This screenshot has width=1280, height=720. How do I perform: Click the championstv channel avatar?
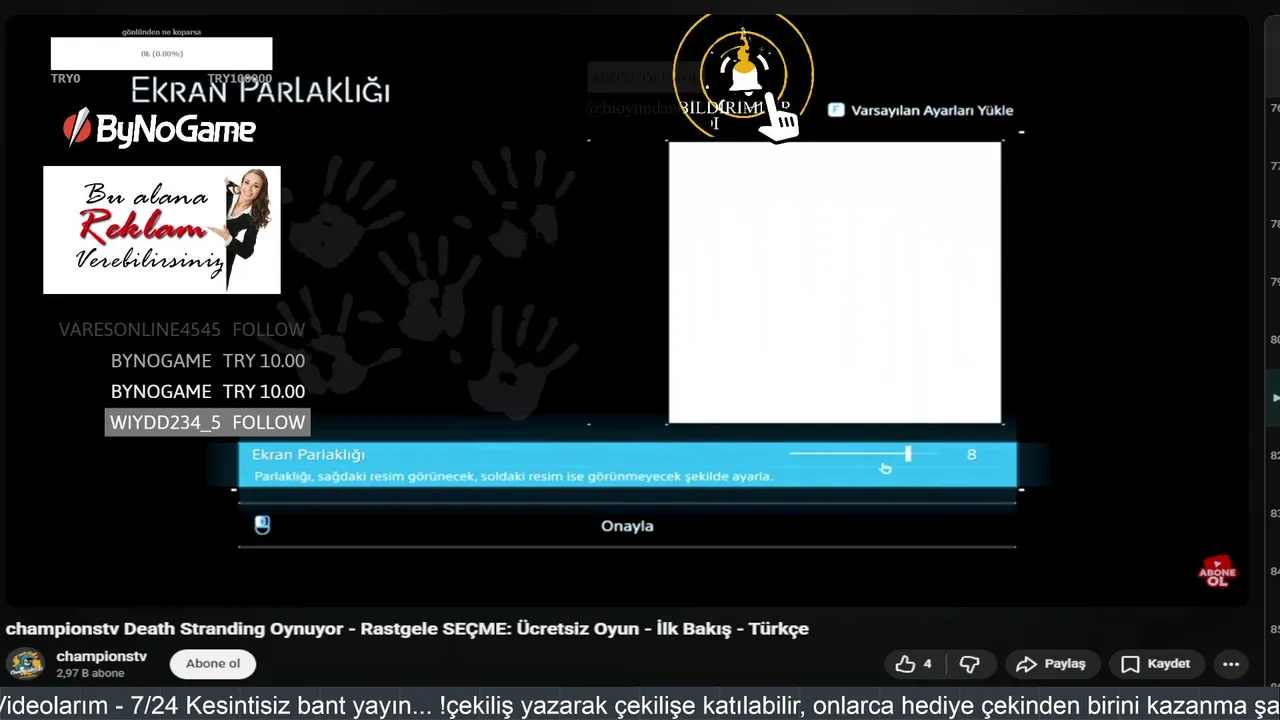26,664
